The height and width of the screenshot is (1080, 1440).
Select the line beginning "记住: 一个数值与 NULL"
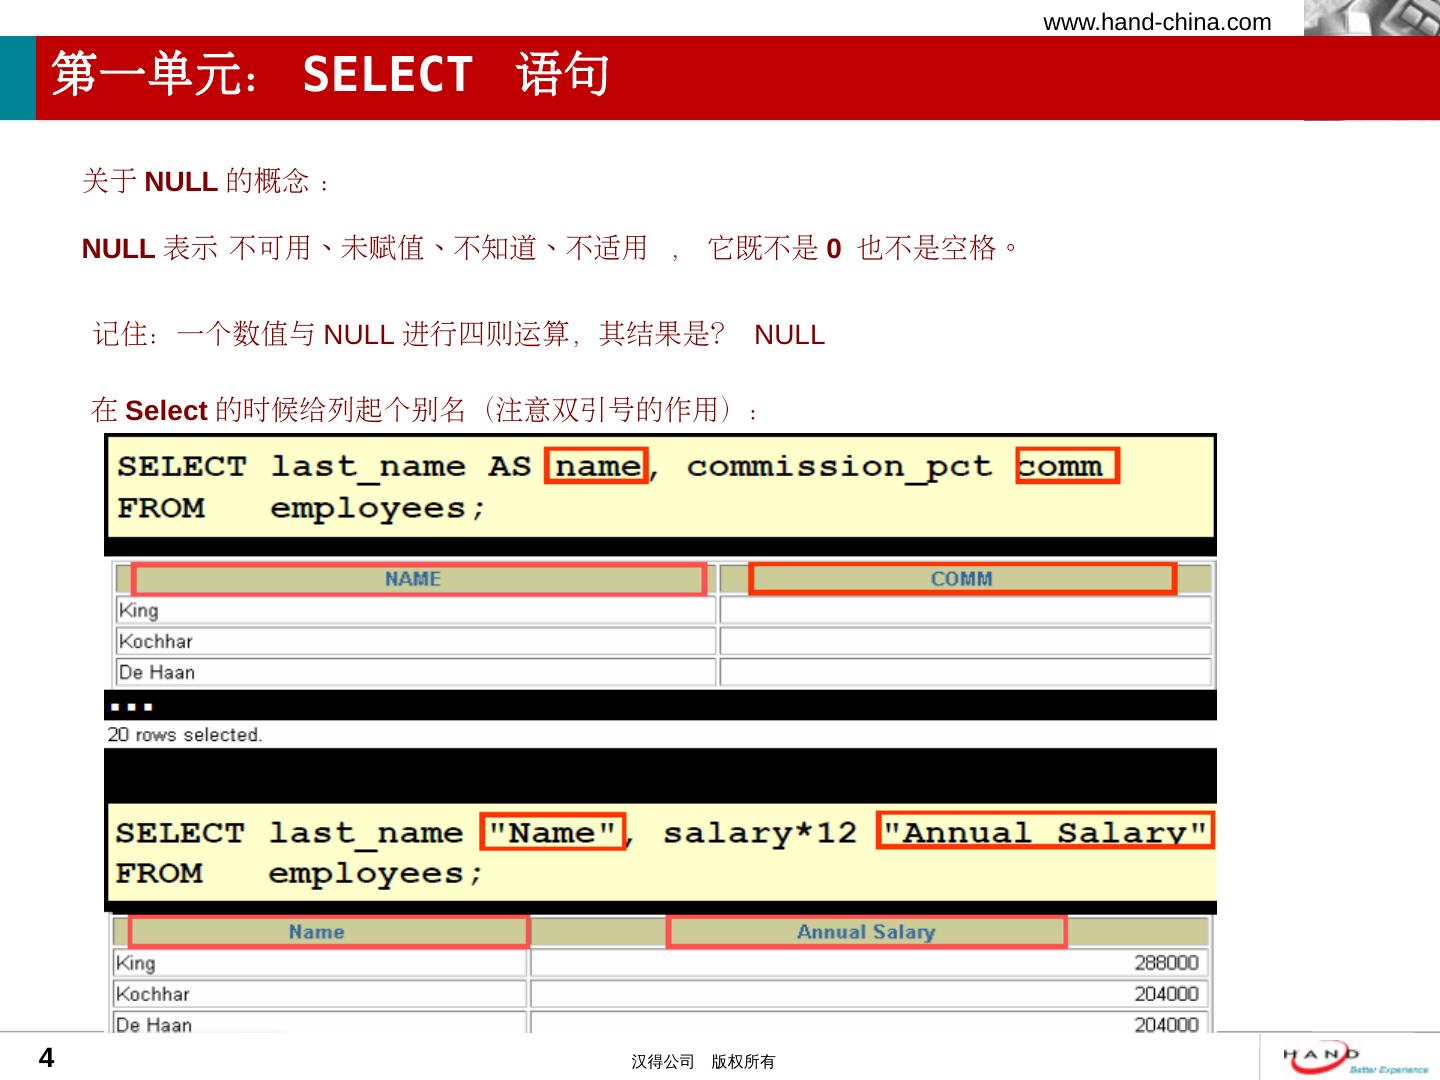click(x=459, y=334)
